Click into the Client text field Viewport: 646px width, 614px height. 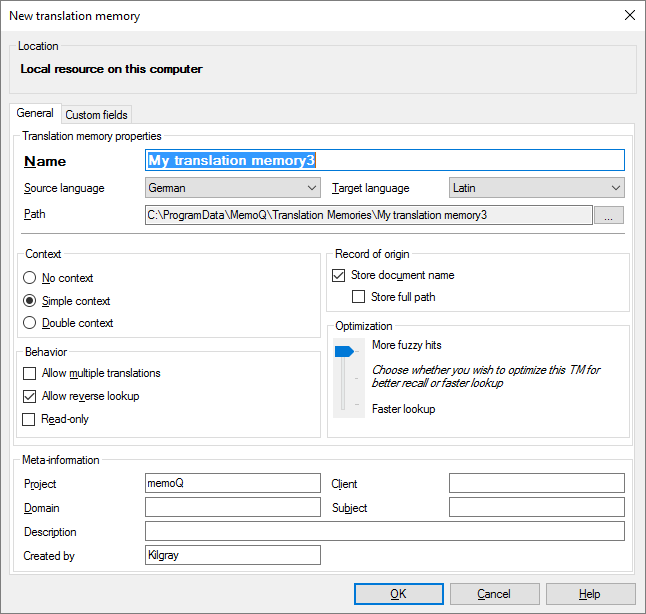click(x=537, y=483)
